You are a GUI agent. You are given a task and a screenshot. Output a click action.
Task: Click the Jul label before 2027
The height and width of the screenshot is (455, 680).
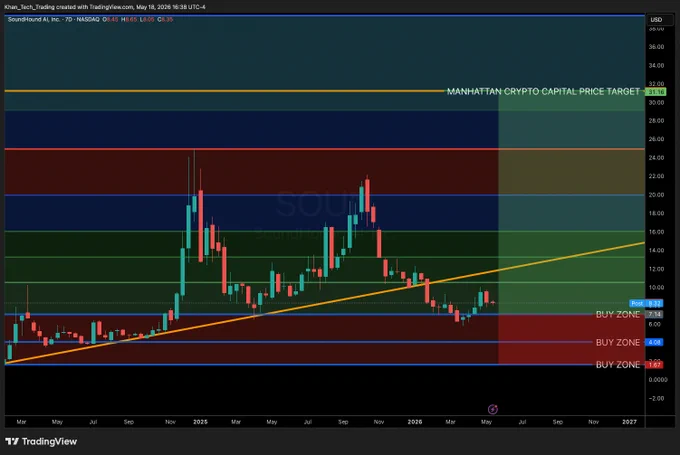(522, 422)
